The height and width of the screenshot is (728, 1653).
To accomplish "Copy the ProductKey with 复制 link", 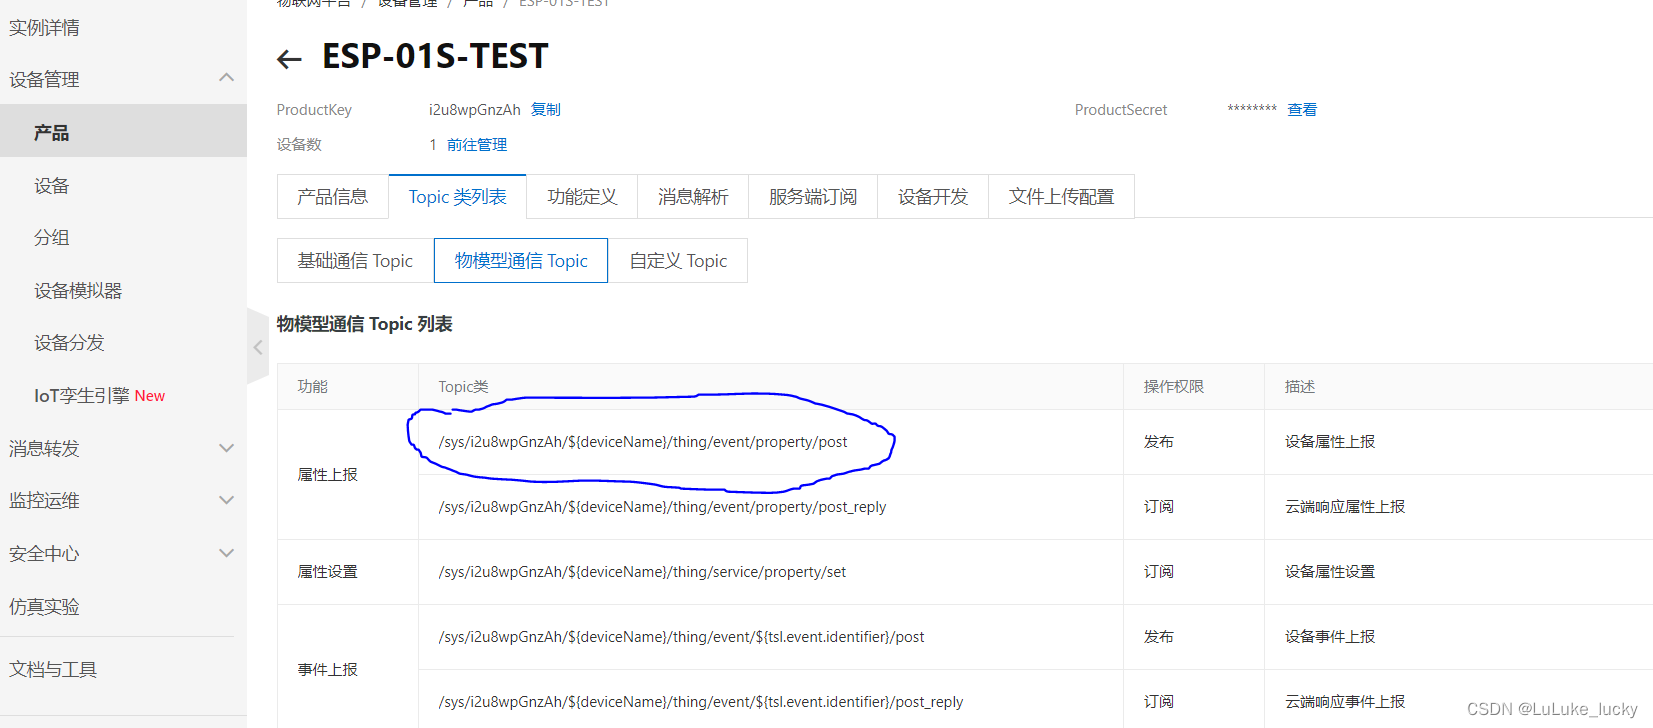I will click(545, 110).
